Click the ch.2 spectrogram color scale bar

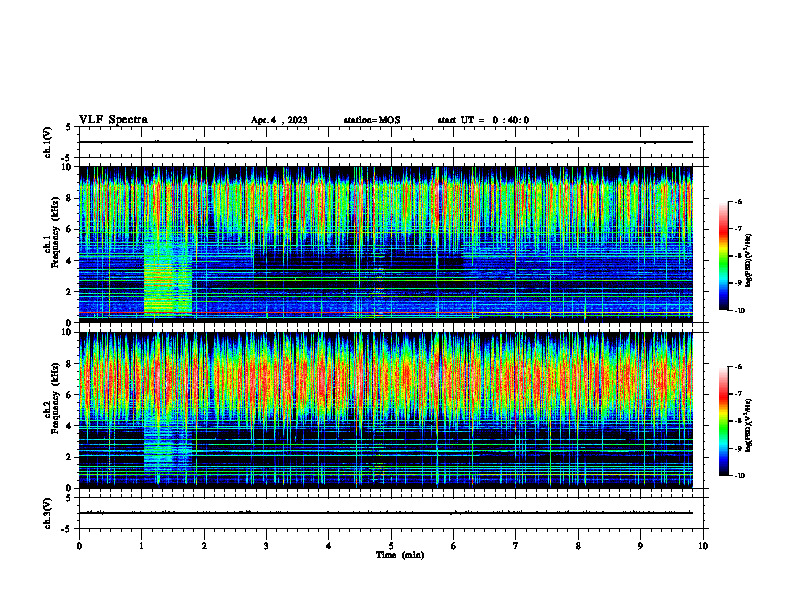(x=724, y=421)
